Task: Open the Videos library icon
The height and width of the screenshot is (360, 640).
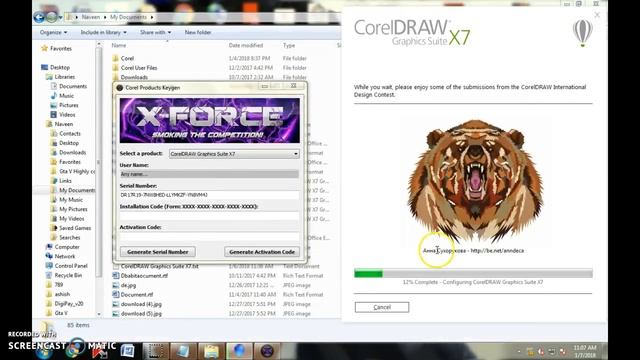Action: (53, 115)
